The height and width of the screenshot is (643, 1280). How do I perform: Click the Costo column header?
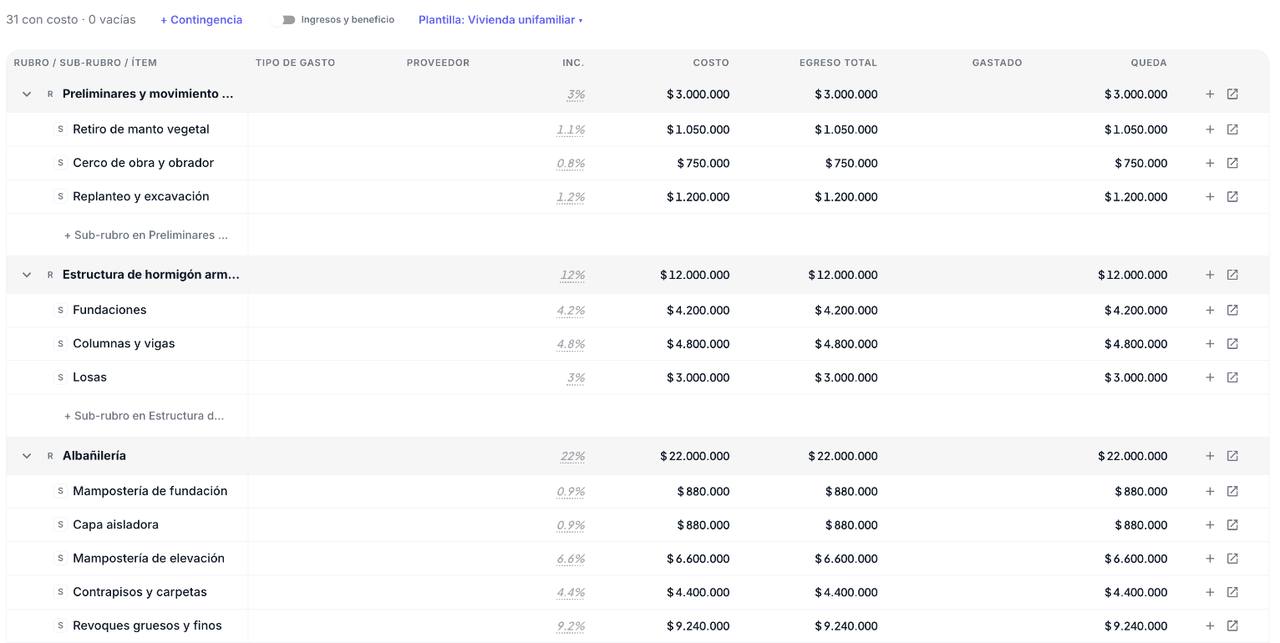click(711, 63)
